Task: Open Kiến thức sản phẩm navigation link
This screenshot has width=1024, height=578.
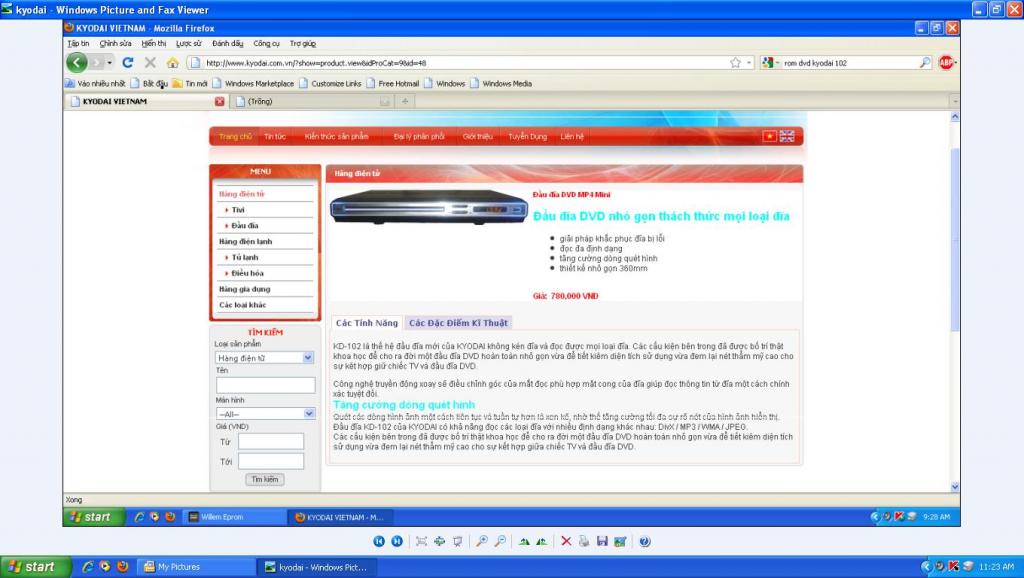Action: click(x=336, y=136)
